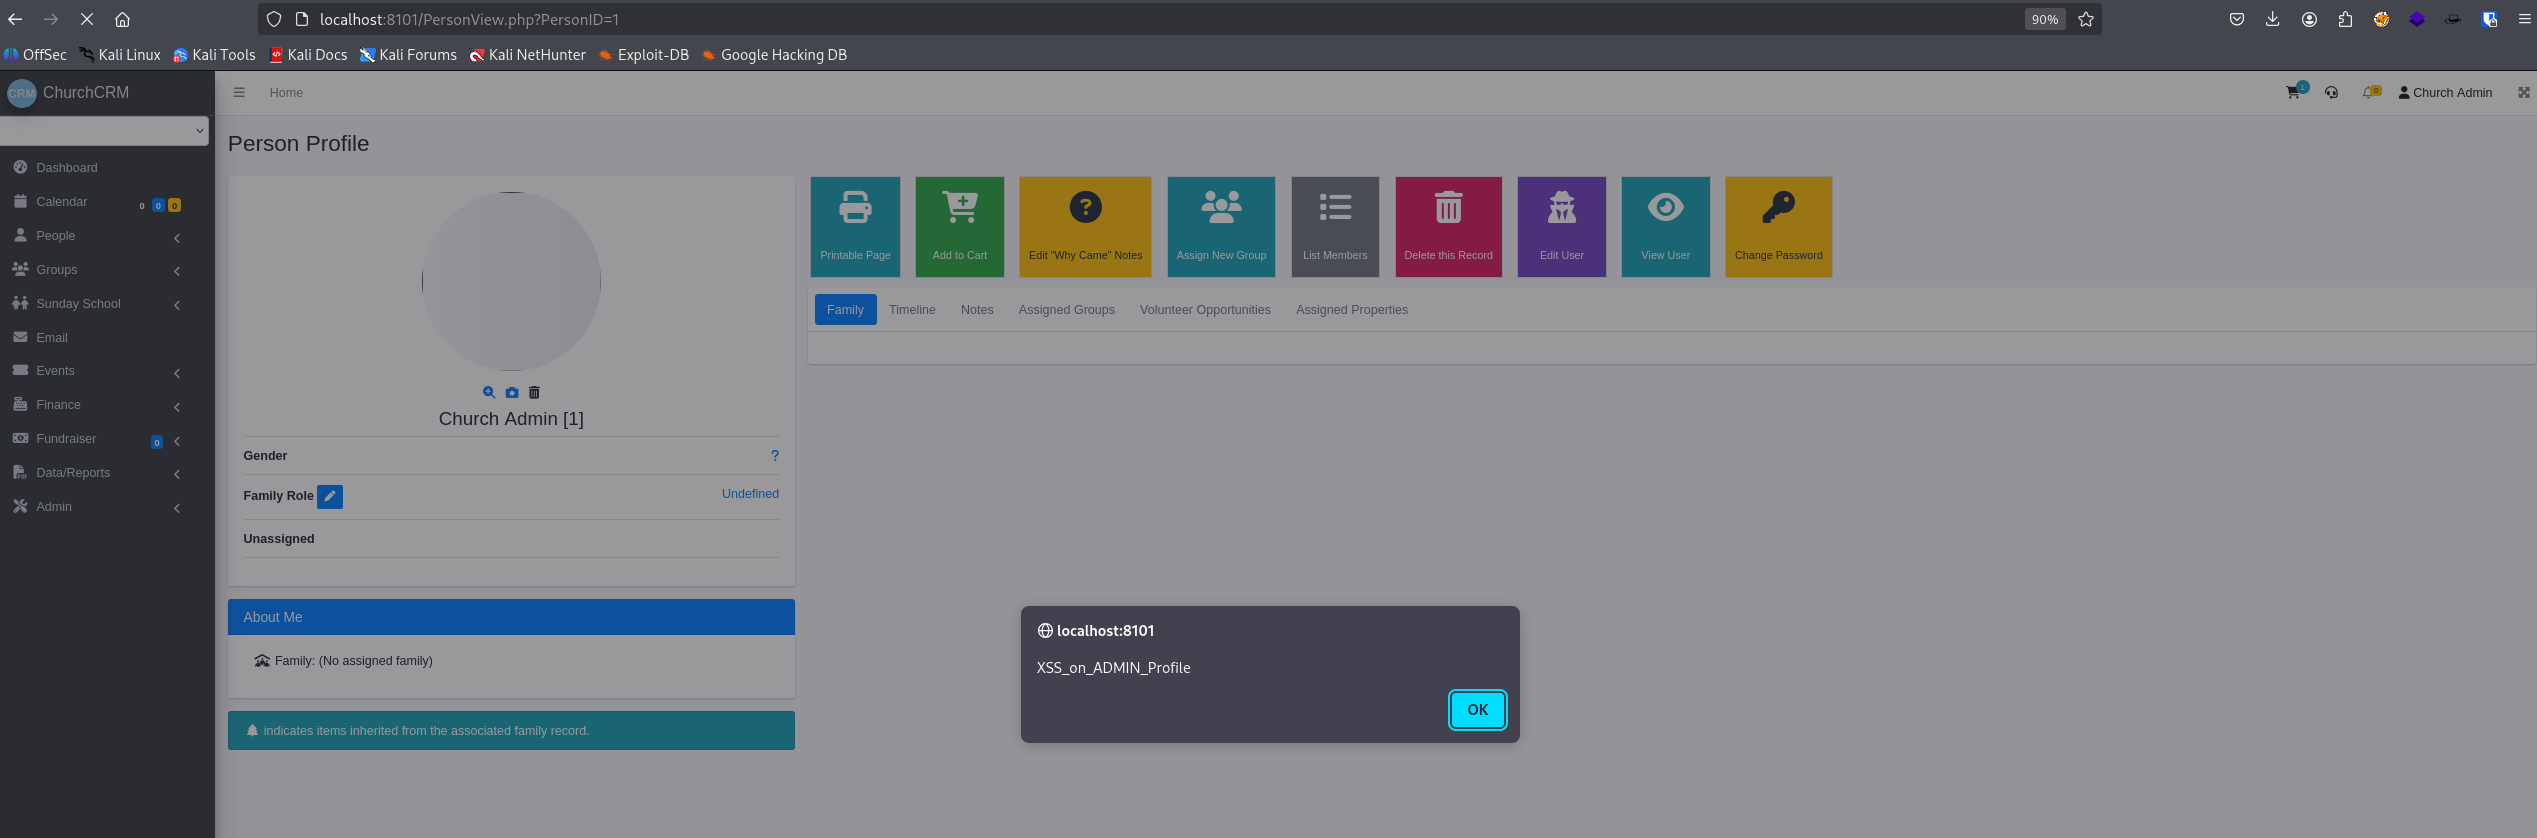This screenshot has height=838, width=2537.
Task: Click the blue Family Role edit pencil
Action: [x=330, y=496]
